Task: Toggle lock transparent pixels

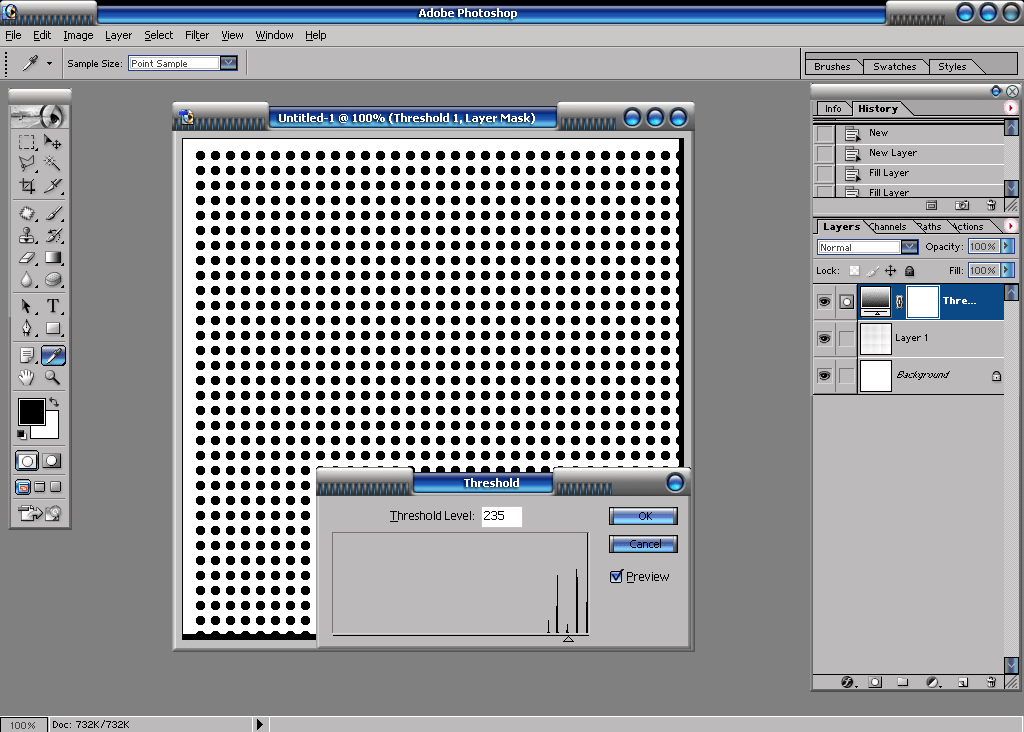Action: tap(854, 270)
